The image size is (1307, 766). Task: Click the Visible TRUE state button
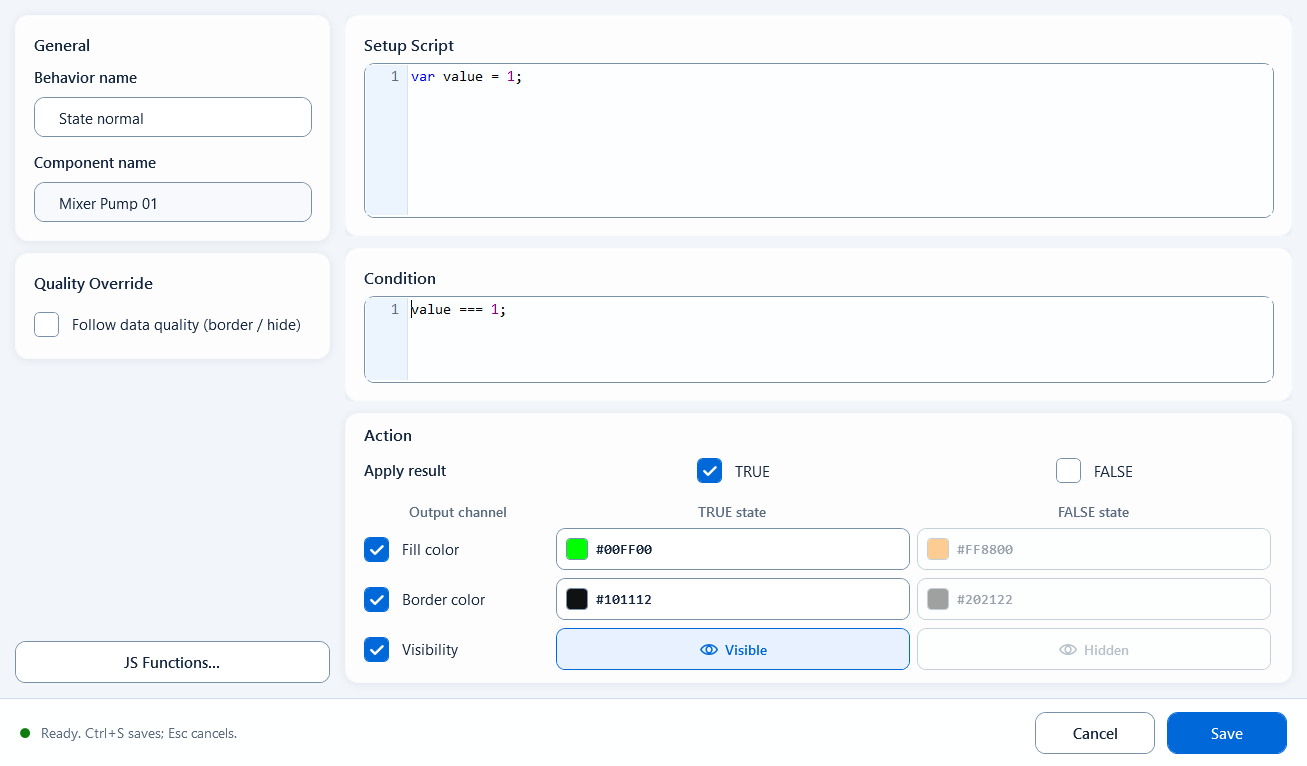tap(733, 649)
